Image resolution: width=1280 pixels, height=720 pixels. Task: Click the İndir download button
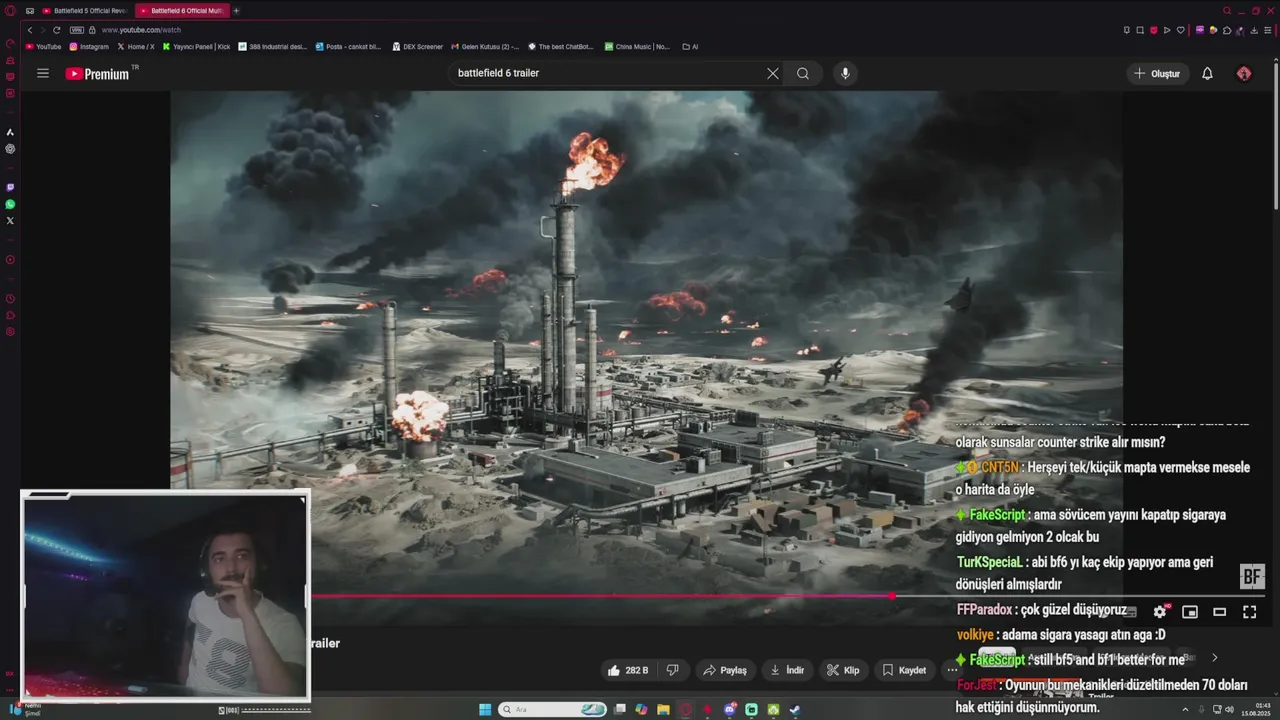787,670
